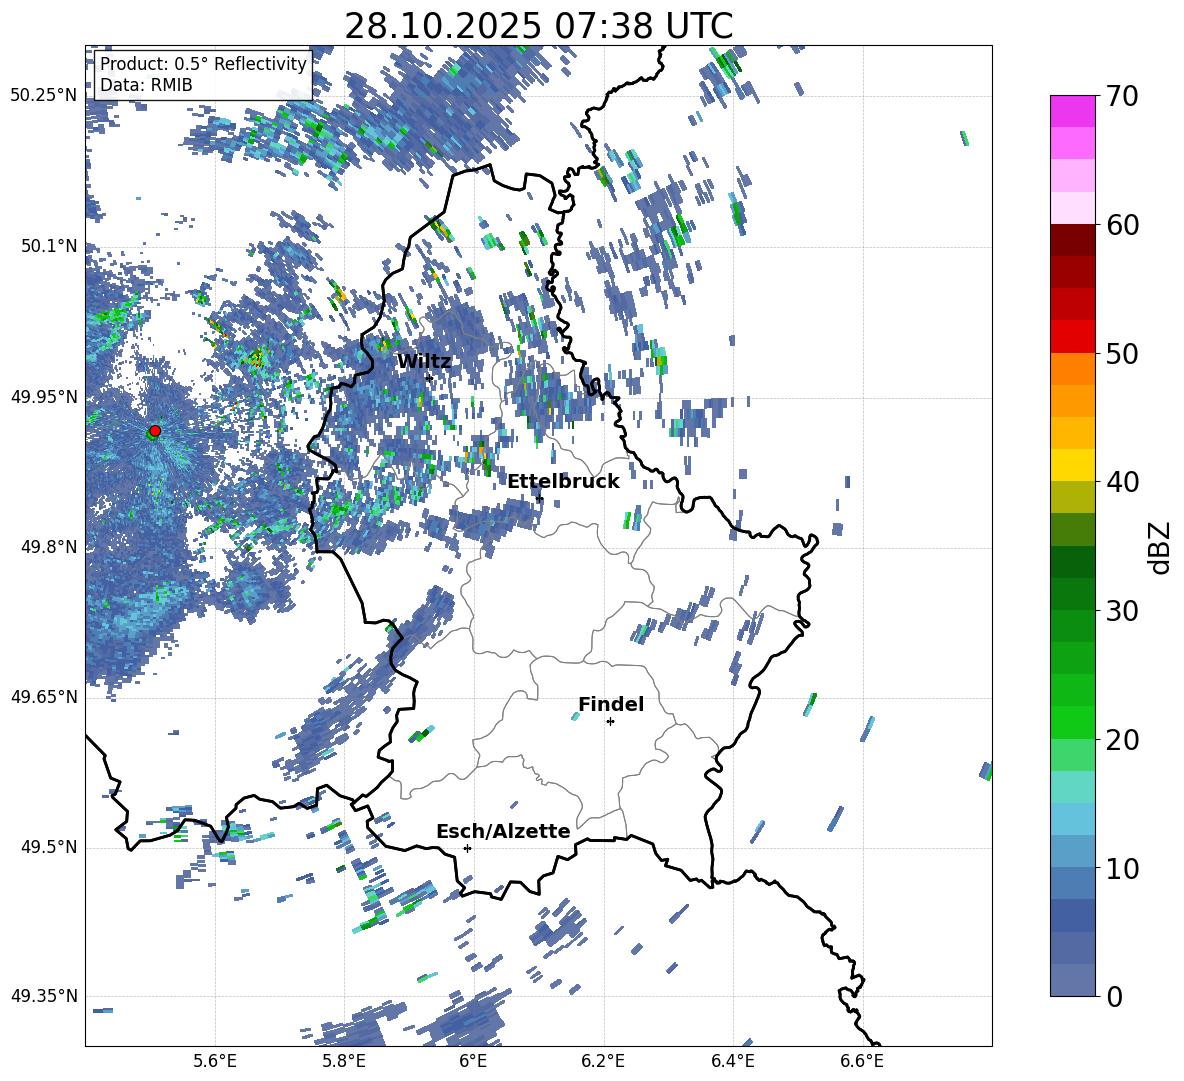Click the Ettelbruck station cross marker

click(539, 499)
